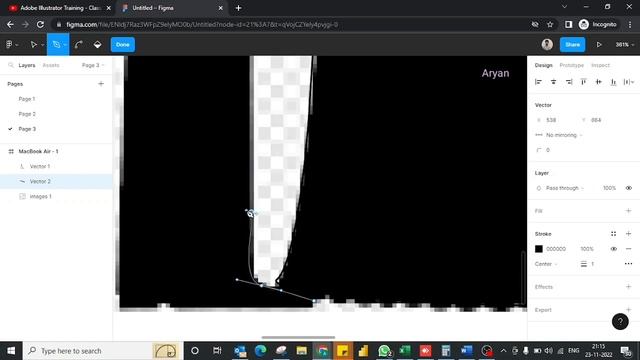Add an effect with plus icon

tap(629, 287)
